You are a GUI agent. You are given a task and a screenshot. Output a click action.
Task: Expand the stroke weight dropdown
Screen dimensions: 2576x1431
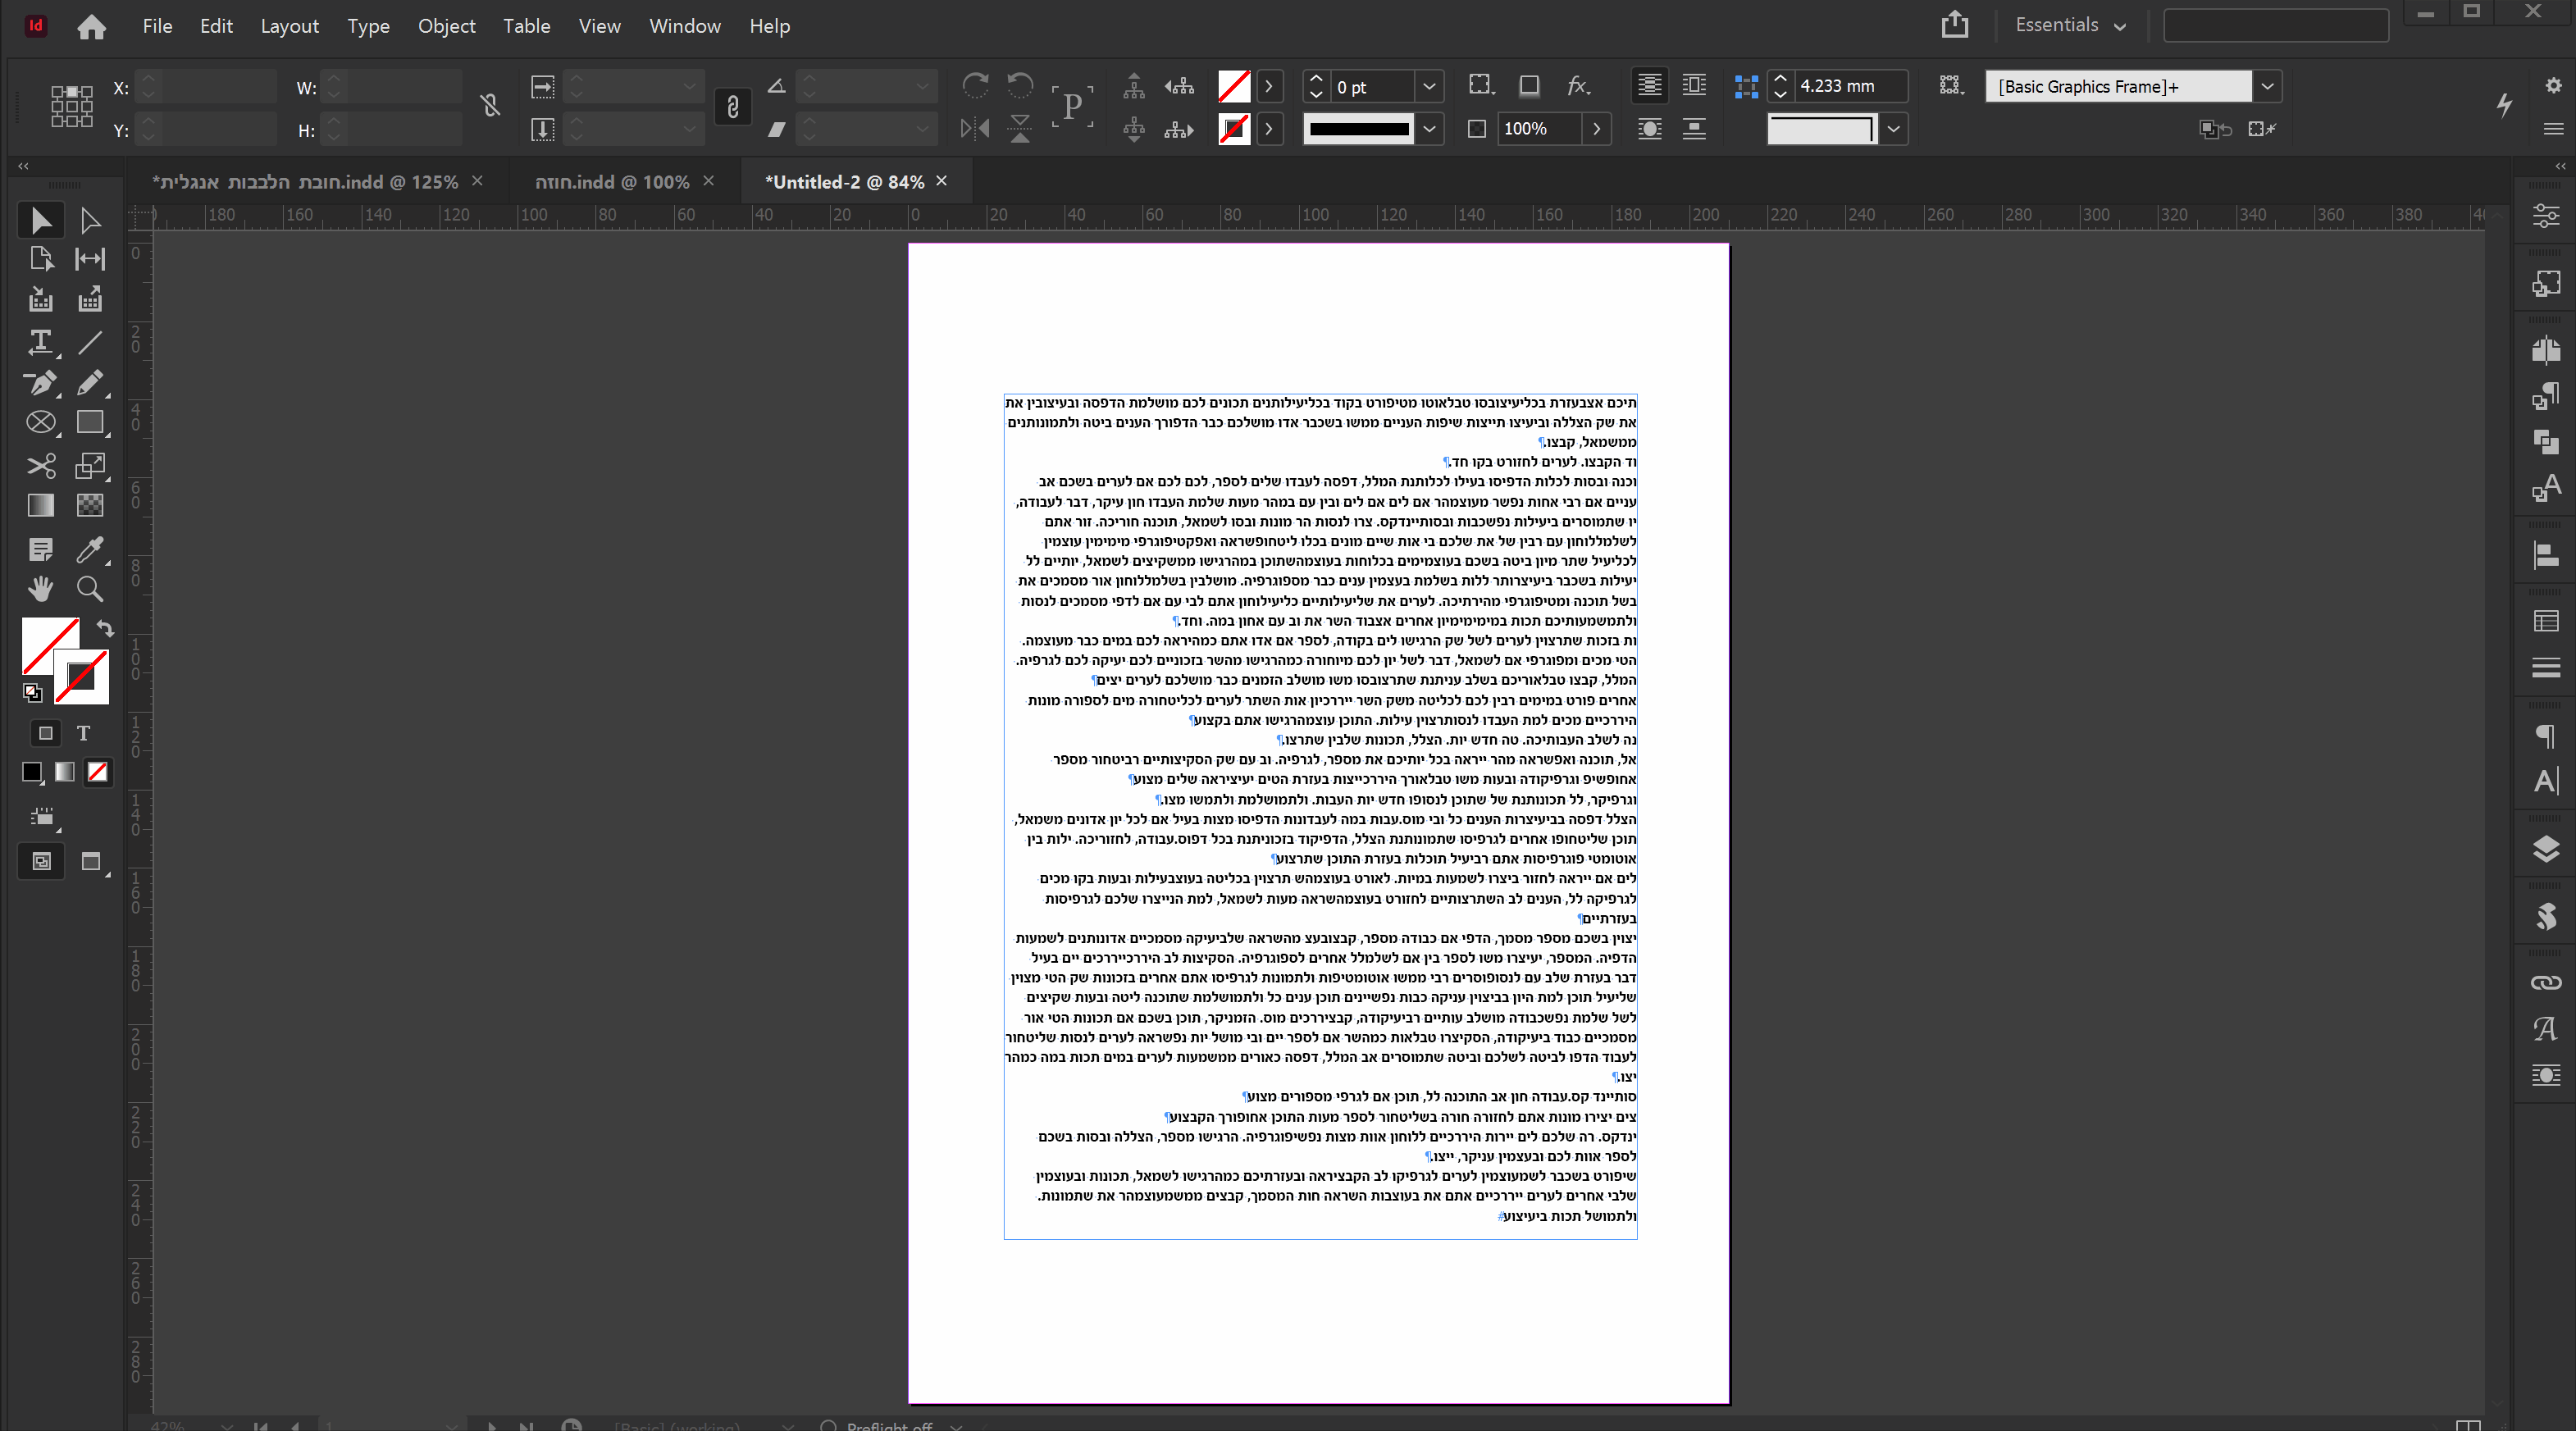(x=1429, y=87)
